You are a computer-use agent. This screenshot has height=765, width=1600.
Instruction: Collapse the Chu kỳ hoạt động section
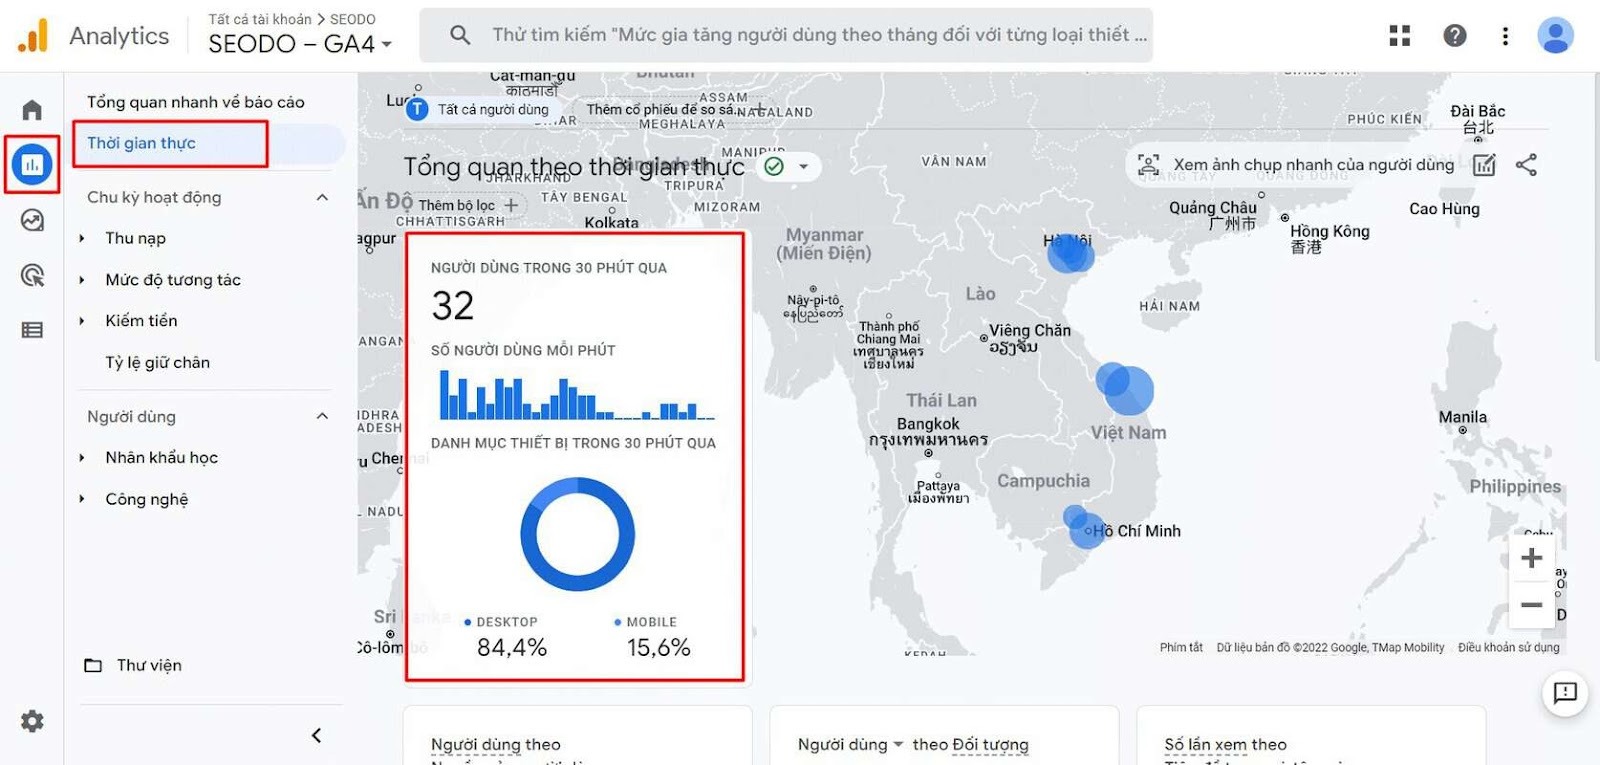[322, 197]
